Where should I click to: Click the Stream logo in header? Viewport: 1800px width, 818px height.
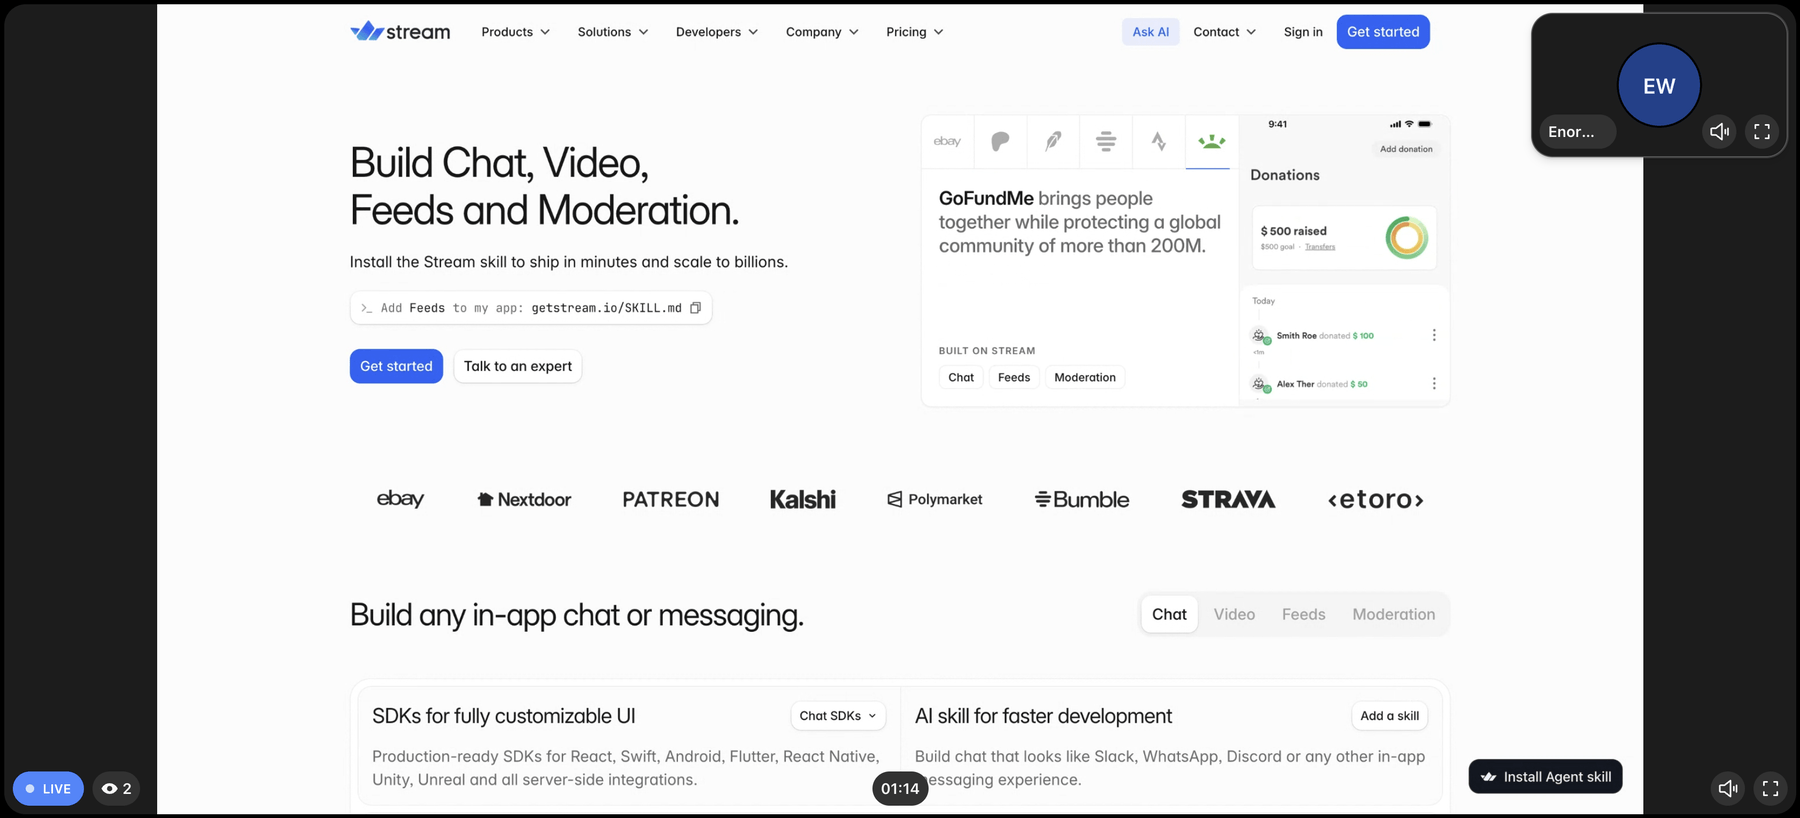click(x=400, y=32)
